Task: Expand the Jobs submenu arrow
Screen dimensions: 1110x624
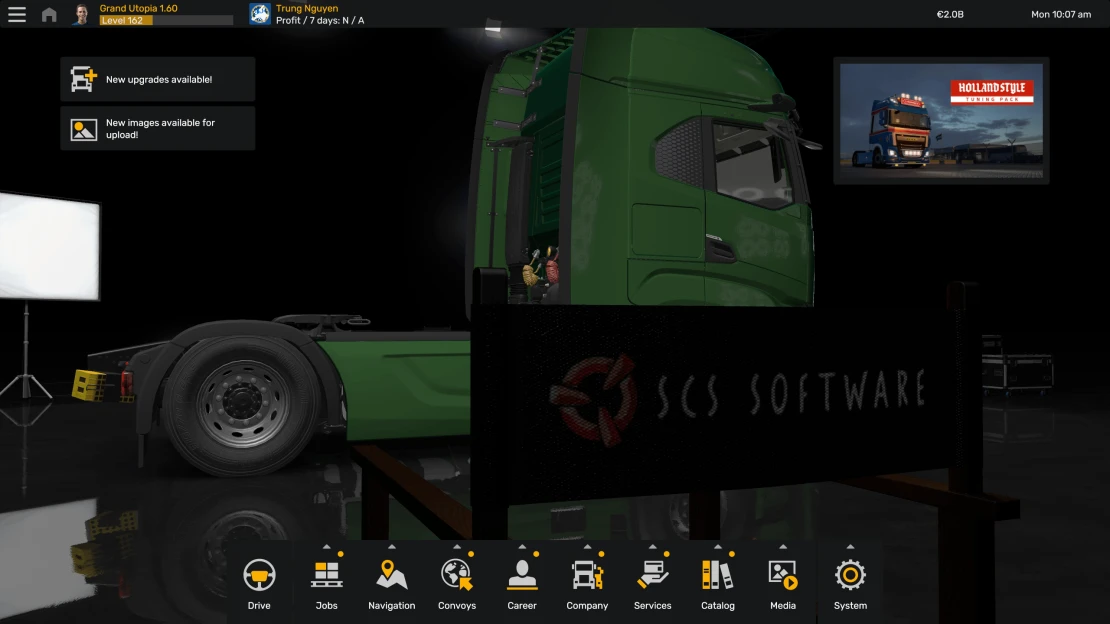Action: click(x=326, y=547)
